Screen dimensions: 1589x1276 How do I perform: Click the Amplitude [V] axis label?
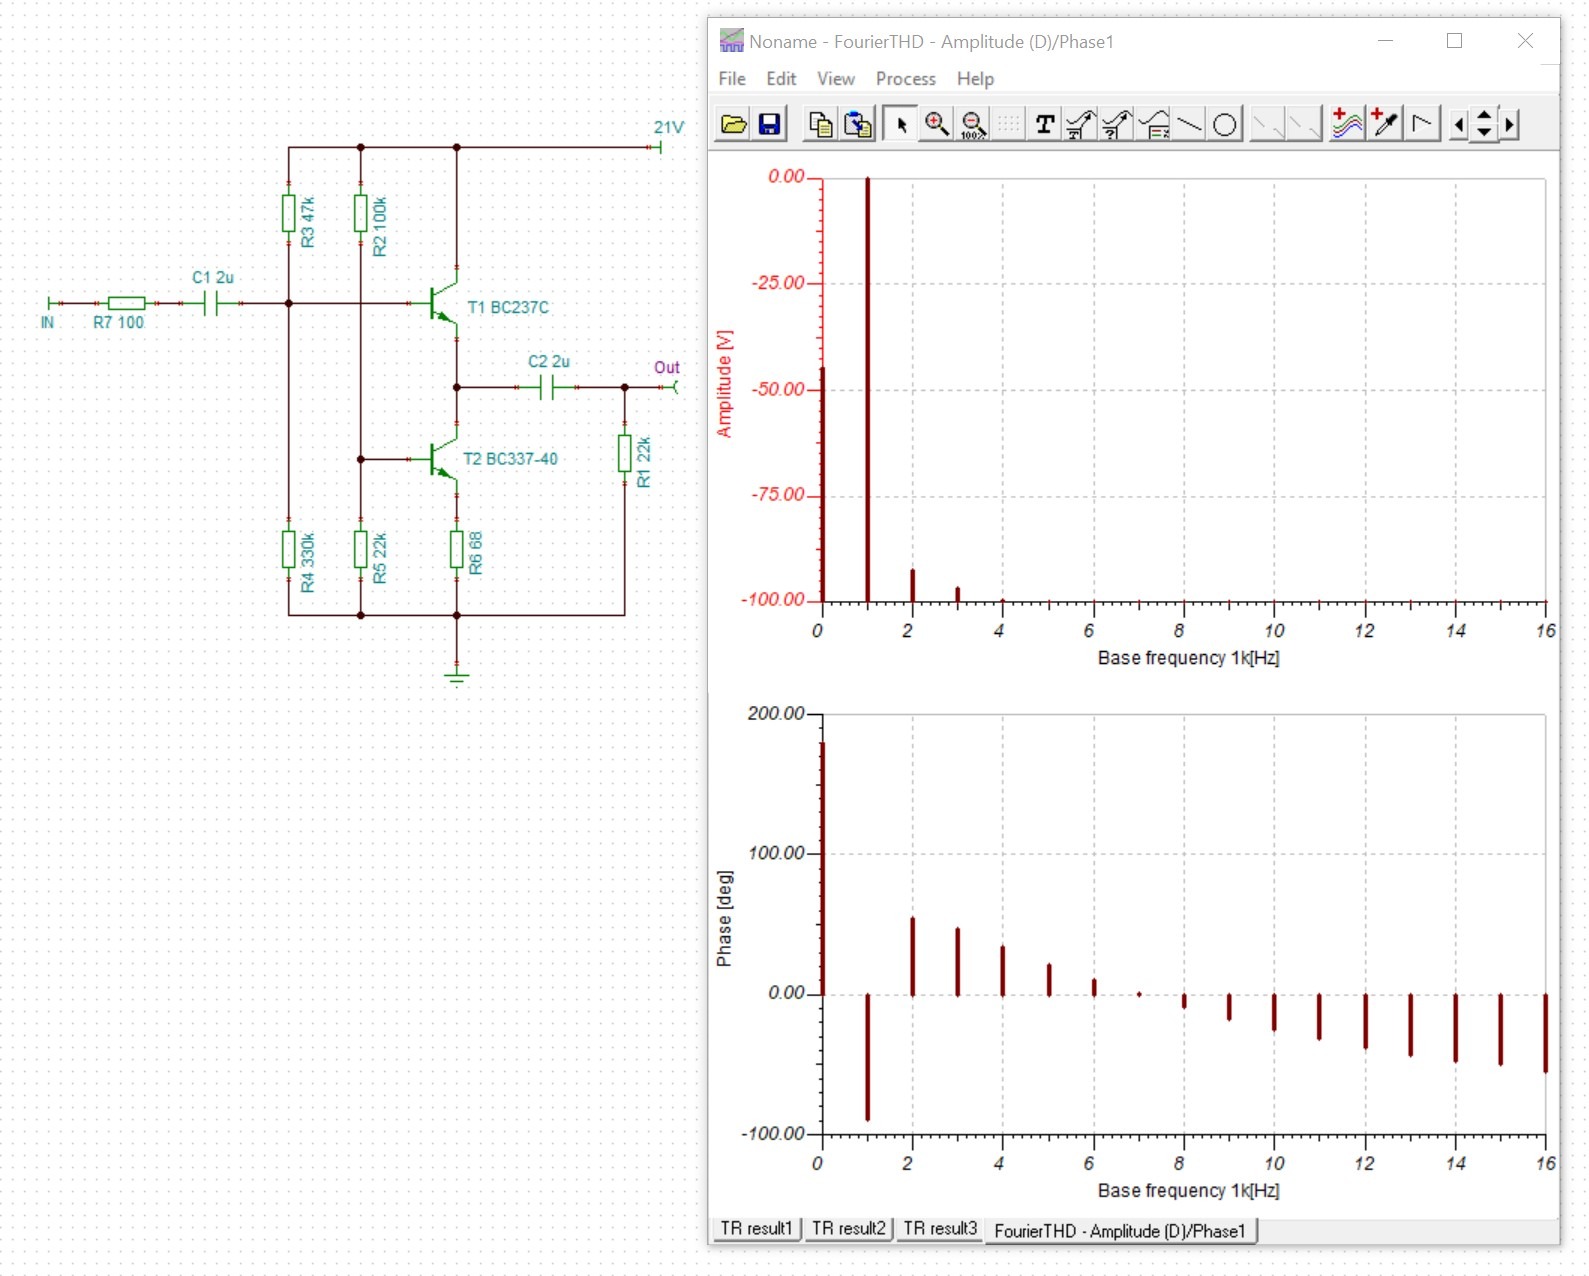pos(725,384)
